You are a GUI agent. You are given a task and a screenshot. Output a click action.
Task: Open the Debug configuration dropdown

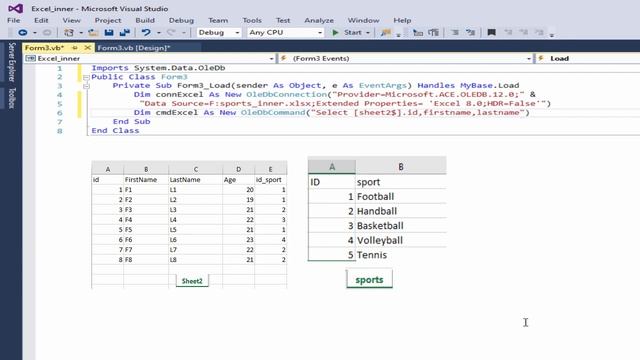pyautogui.click(x=219, y=32)
